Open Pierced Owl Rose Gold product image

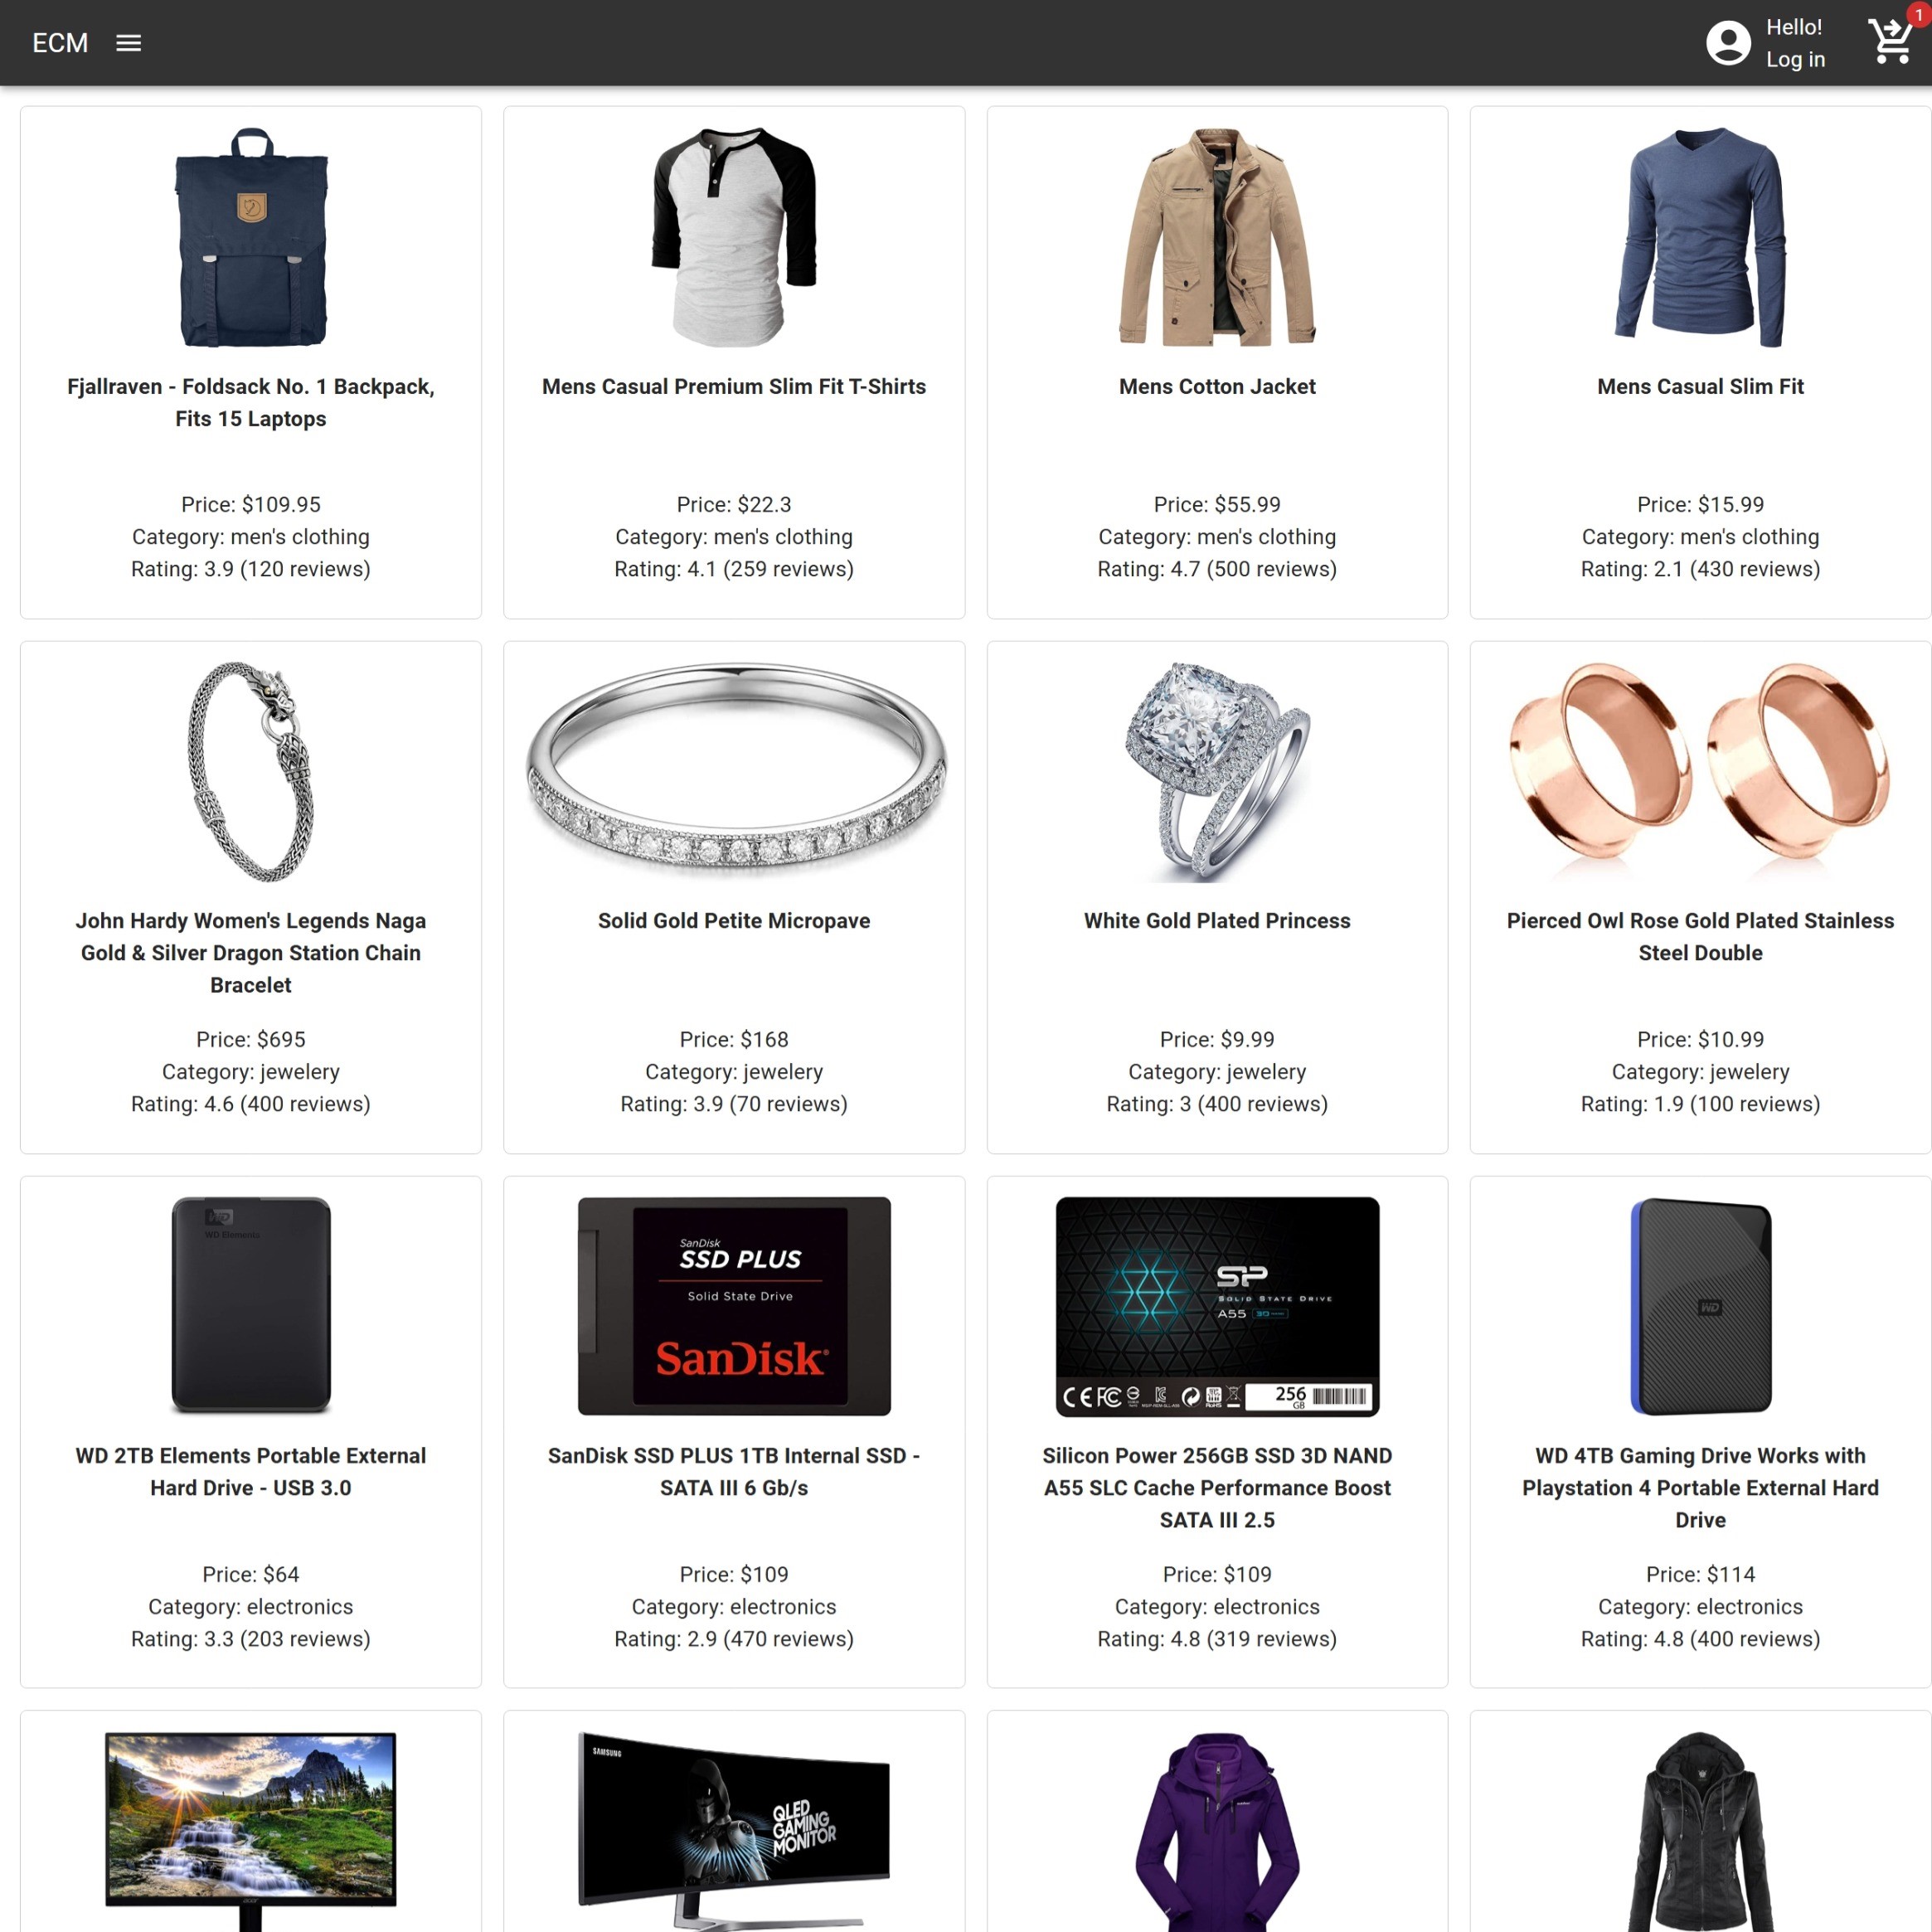(x=1700, y=762)
